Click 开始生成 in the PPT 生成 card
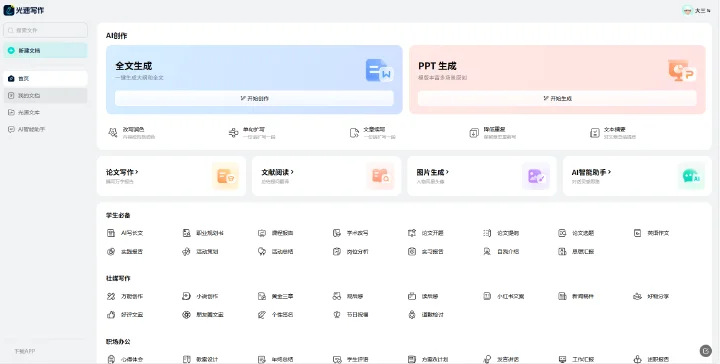The image size is (720, 364). pyautogui.click(x=557, y=98)
